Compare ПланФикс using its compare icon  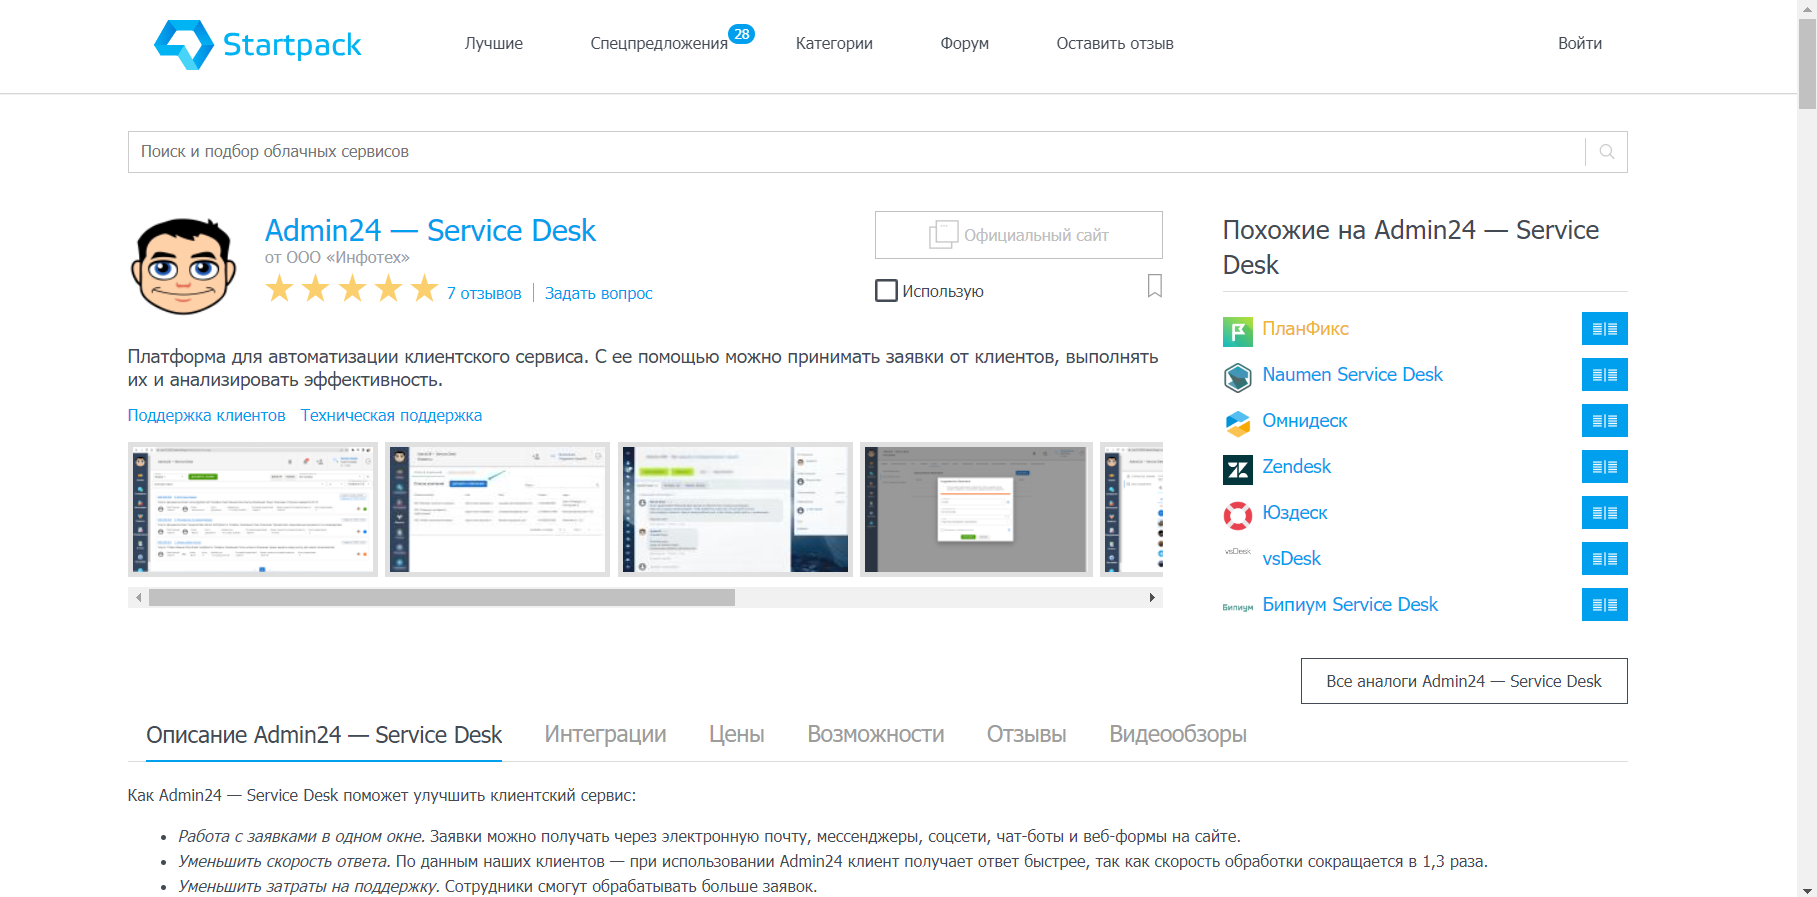click(x=1605, y=329)
